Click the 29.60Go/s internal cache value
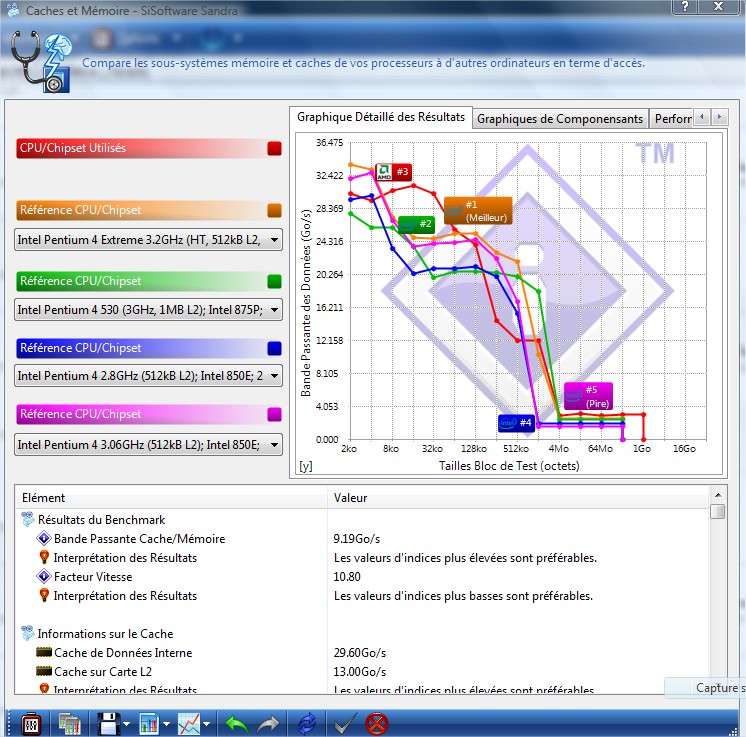 coord(360,653)
